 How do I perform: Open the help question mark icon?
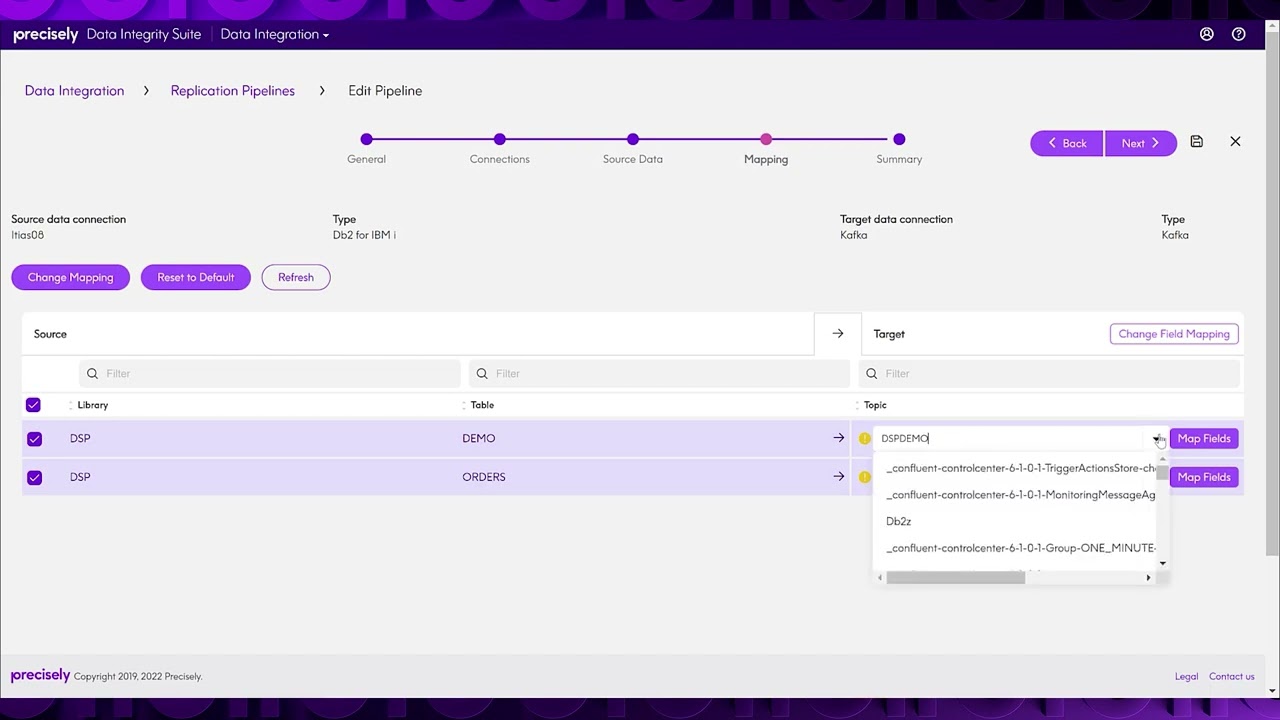(1238, 34)
